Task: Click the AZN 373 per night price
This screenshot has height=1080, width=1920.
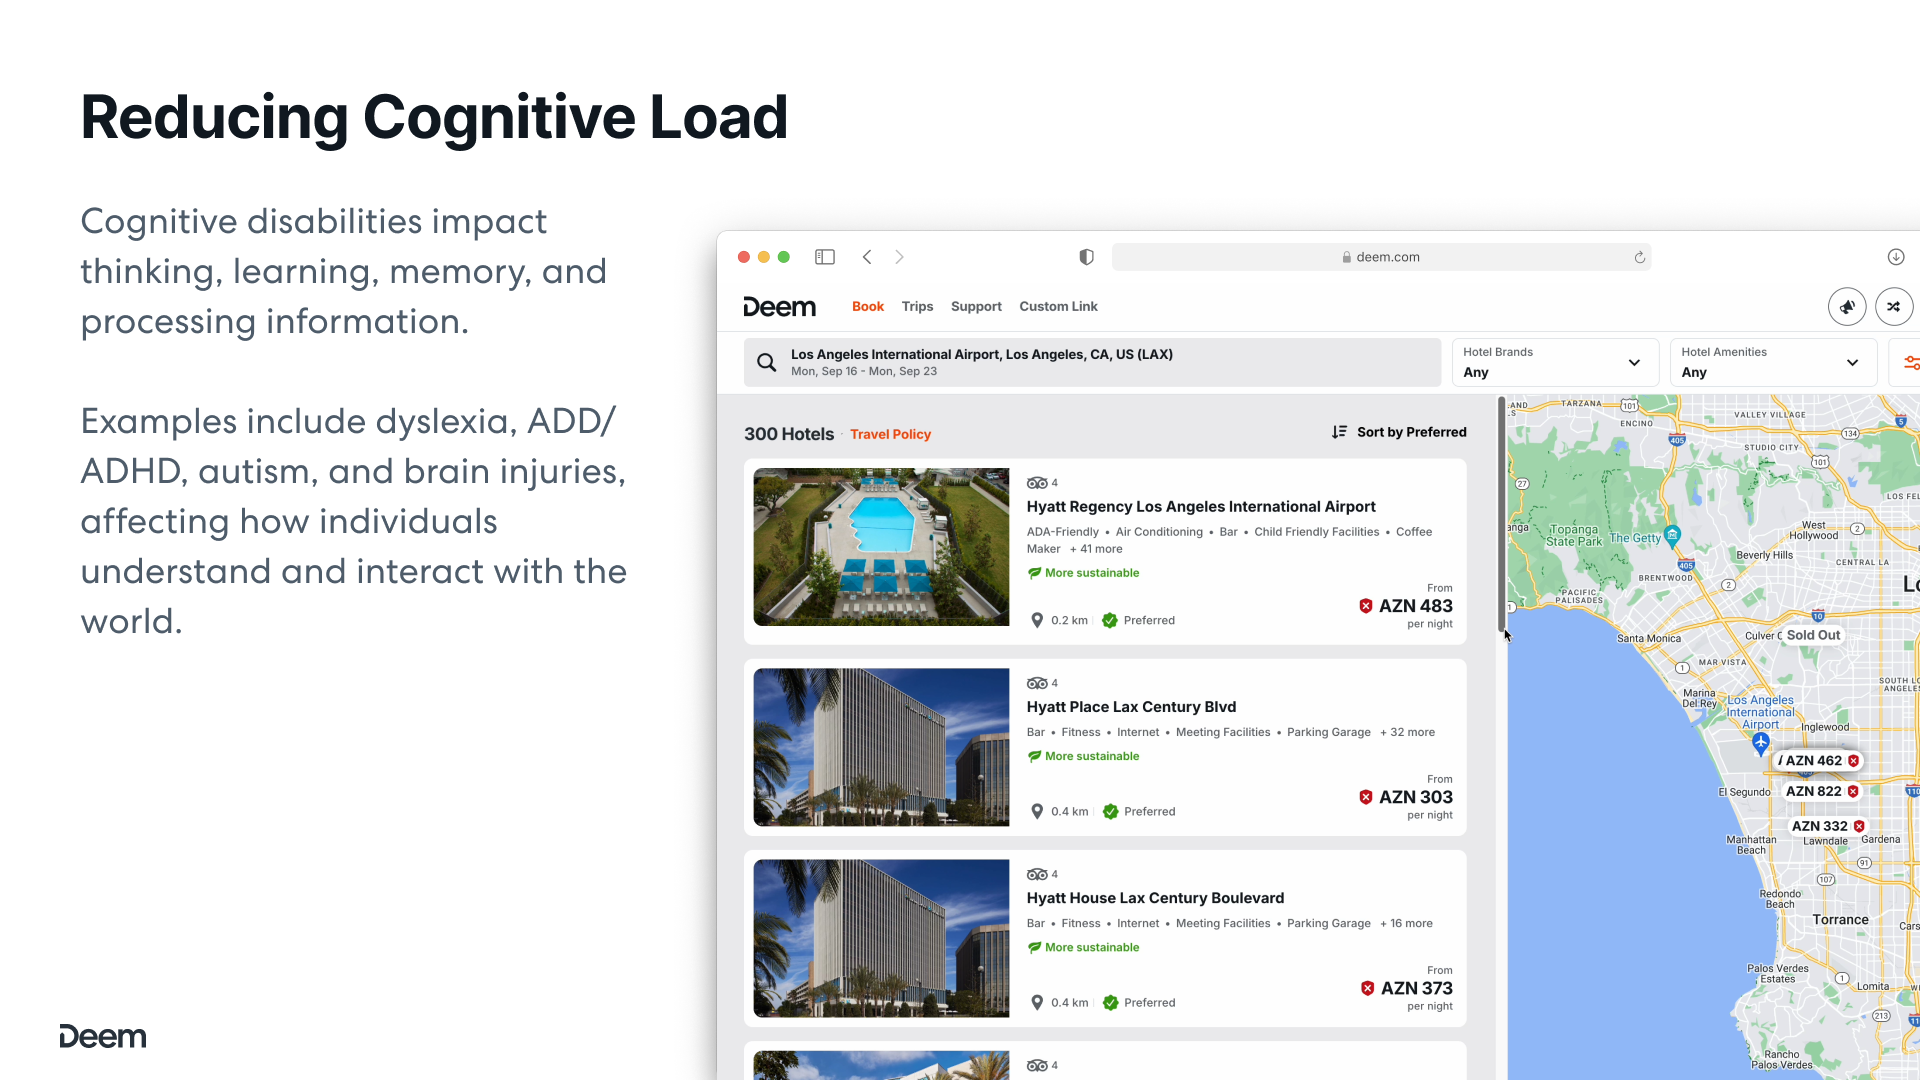Action: pyautogui.click(x=1416, y=988)
